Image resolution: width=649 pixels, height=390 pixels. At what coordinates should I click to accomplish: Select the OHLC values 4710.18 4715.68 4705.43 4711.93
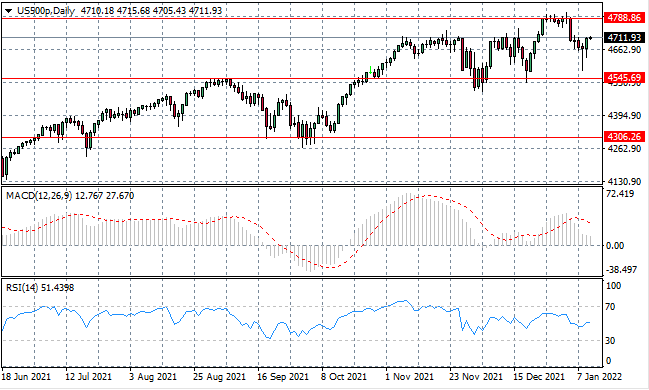coord(151,11)
